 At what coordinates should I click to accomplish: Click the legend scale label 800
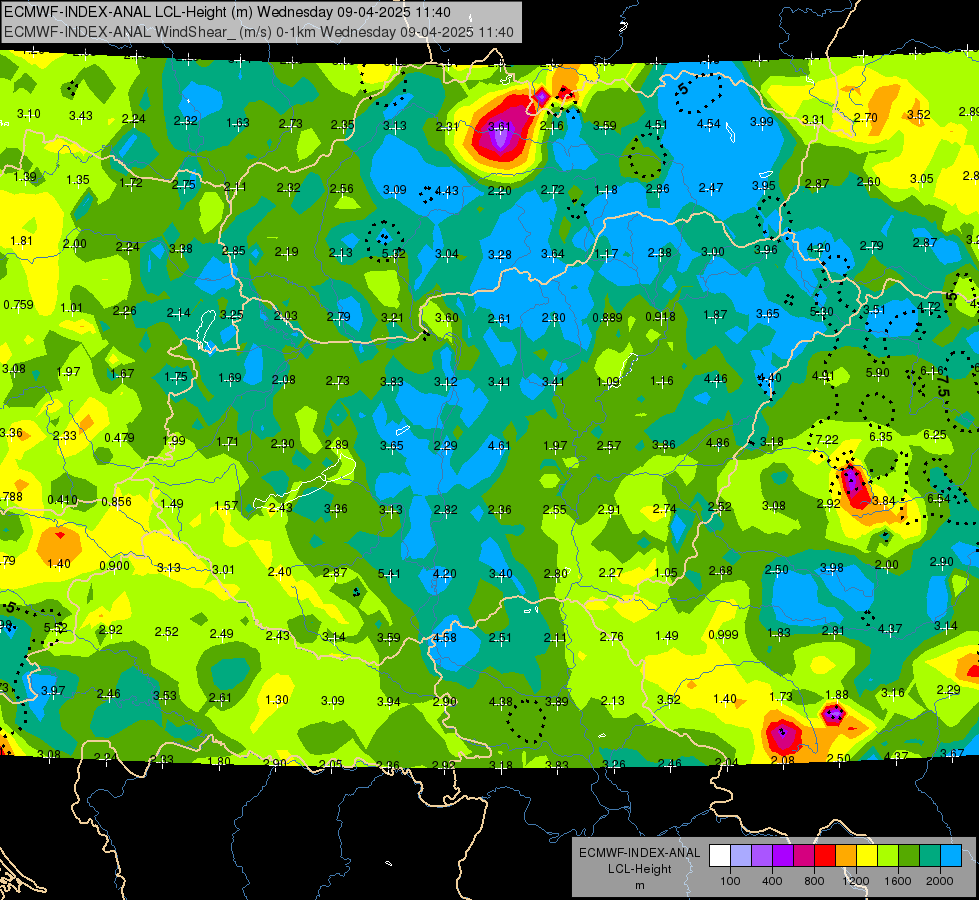pos(814,881)
